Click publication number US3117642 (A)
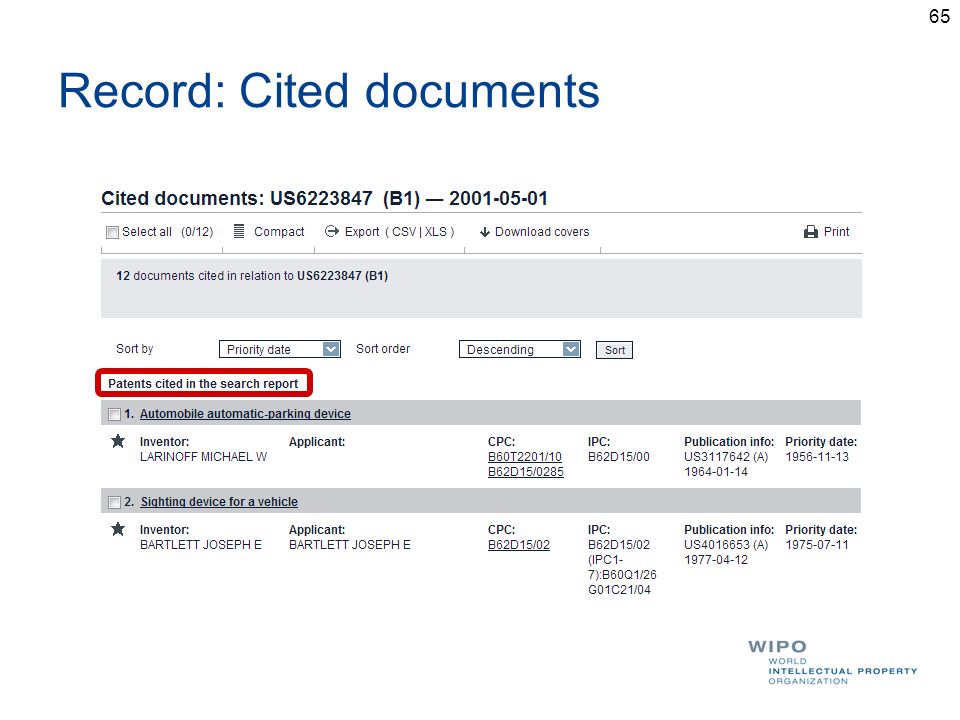 (x=726, y=457)
